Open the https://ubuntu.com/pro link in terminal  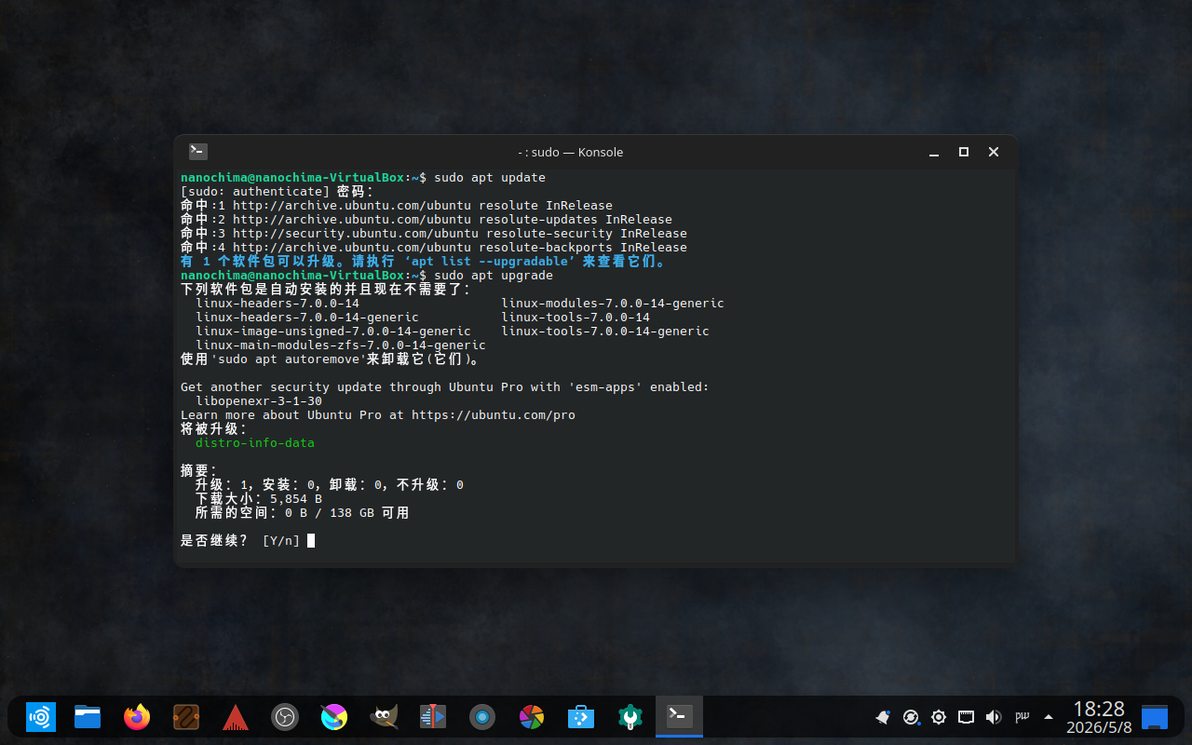[493, 415]
